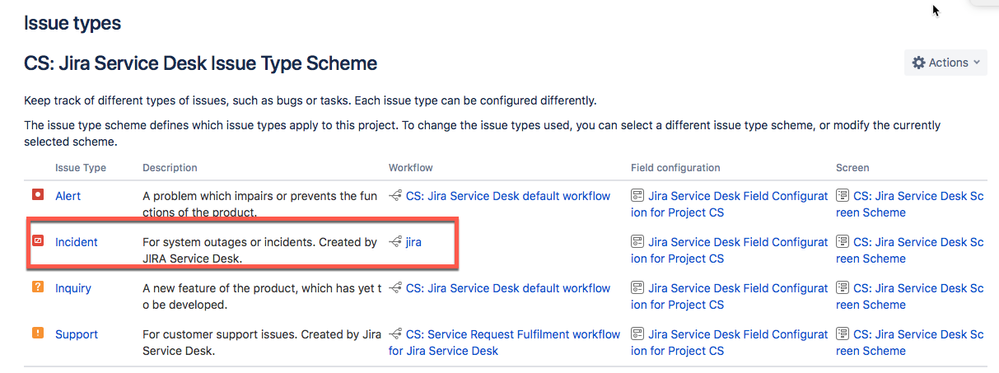Click the Issue Type column header
This screenshot has height=373, width=999.
(x=80, y=168)
